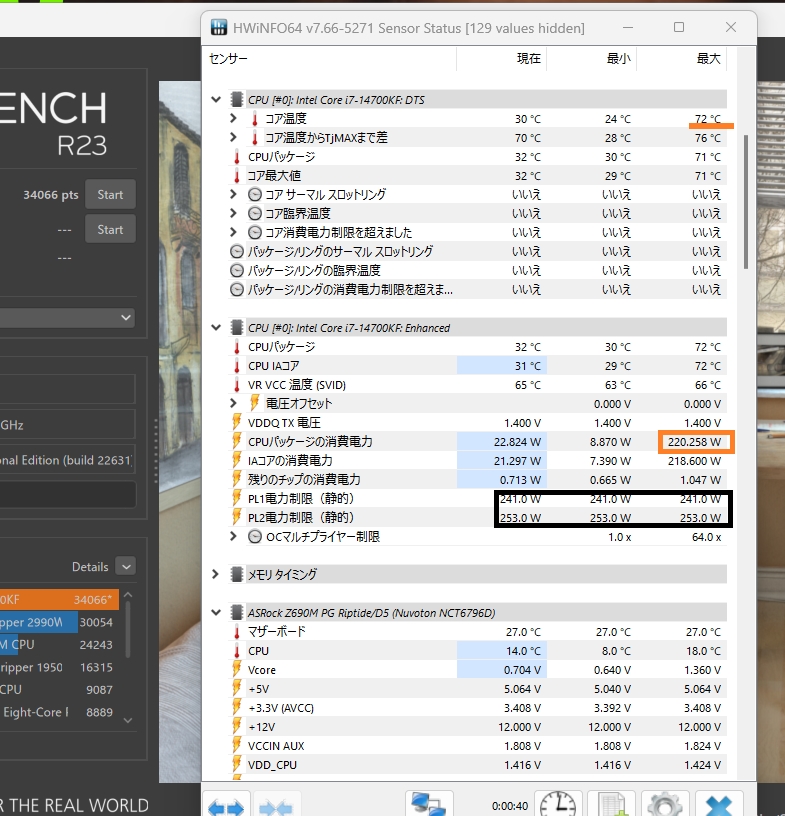Select the Eight-Core 8889 ranking entry
The width and height of the screenshot is (785, 816).
coord(59,712)
